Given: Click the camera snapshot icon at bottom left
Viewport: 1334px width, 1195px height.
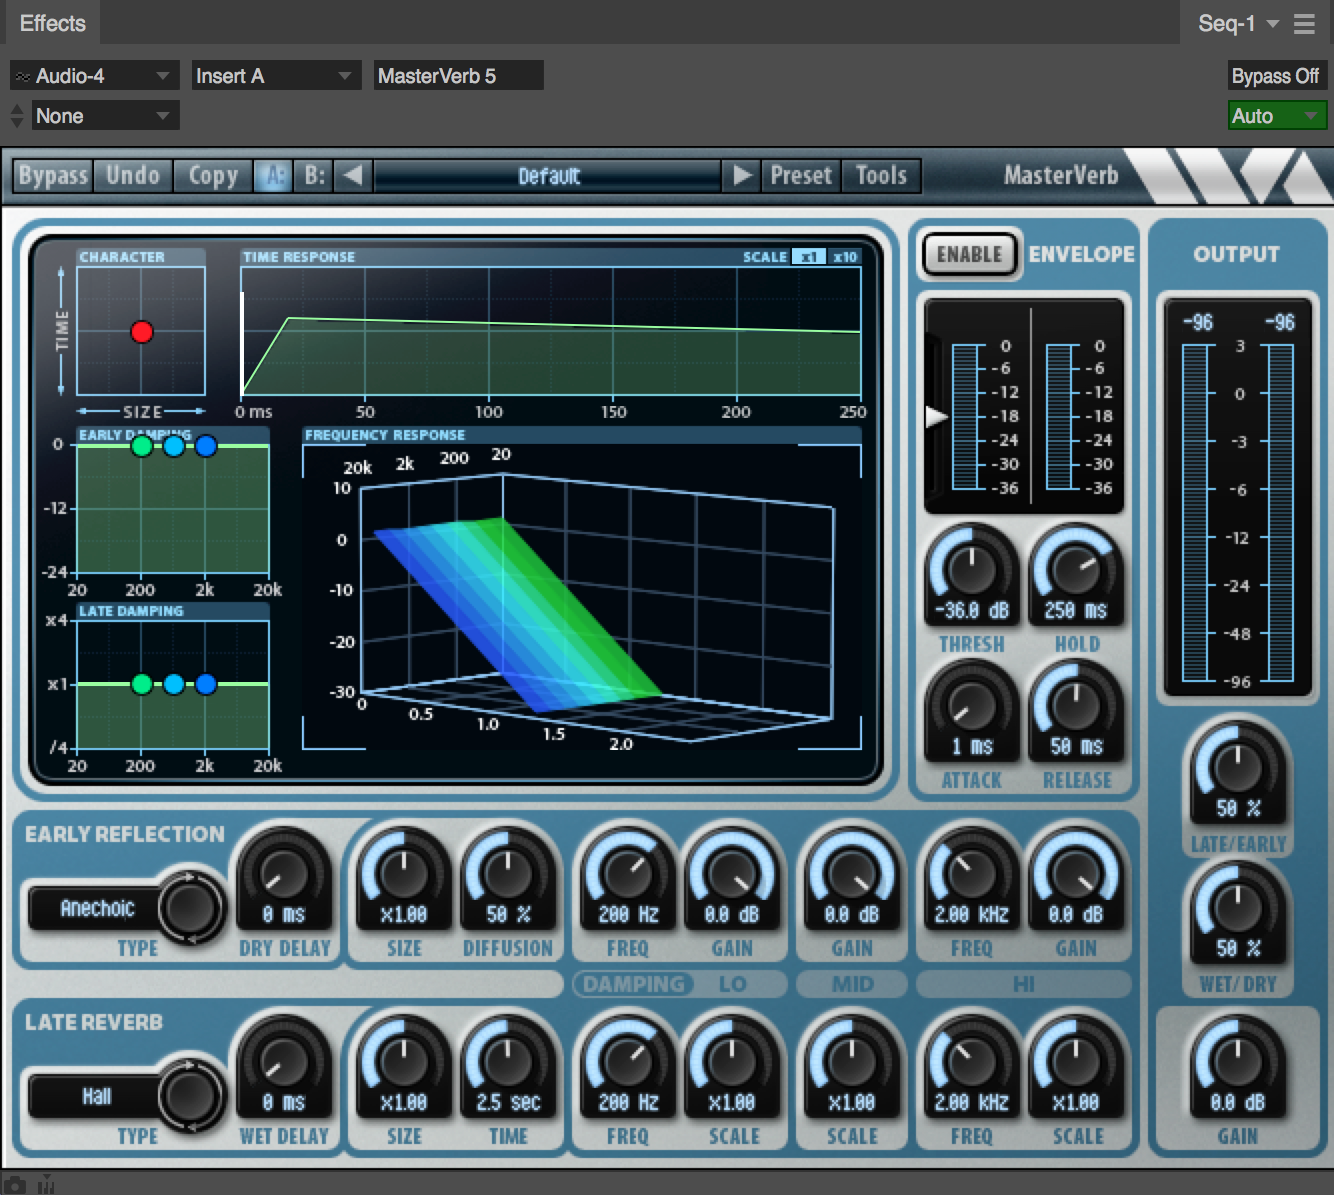Looking at the screenshot, I should [x=15, y=1185].
